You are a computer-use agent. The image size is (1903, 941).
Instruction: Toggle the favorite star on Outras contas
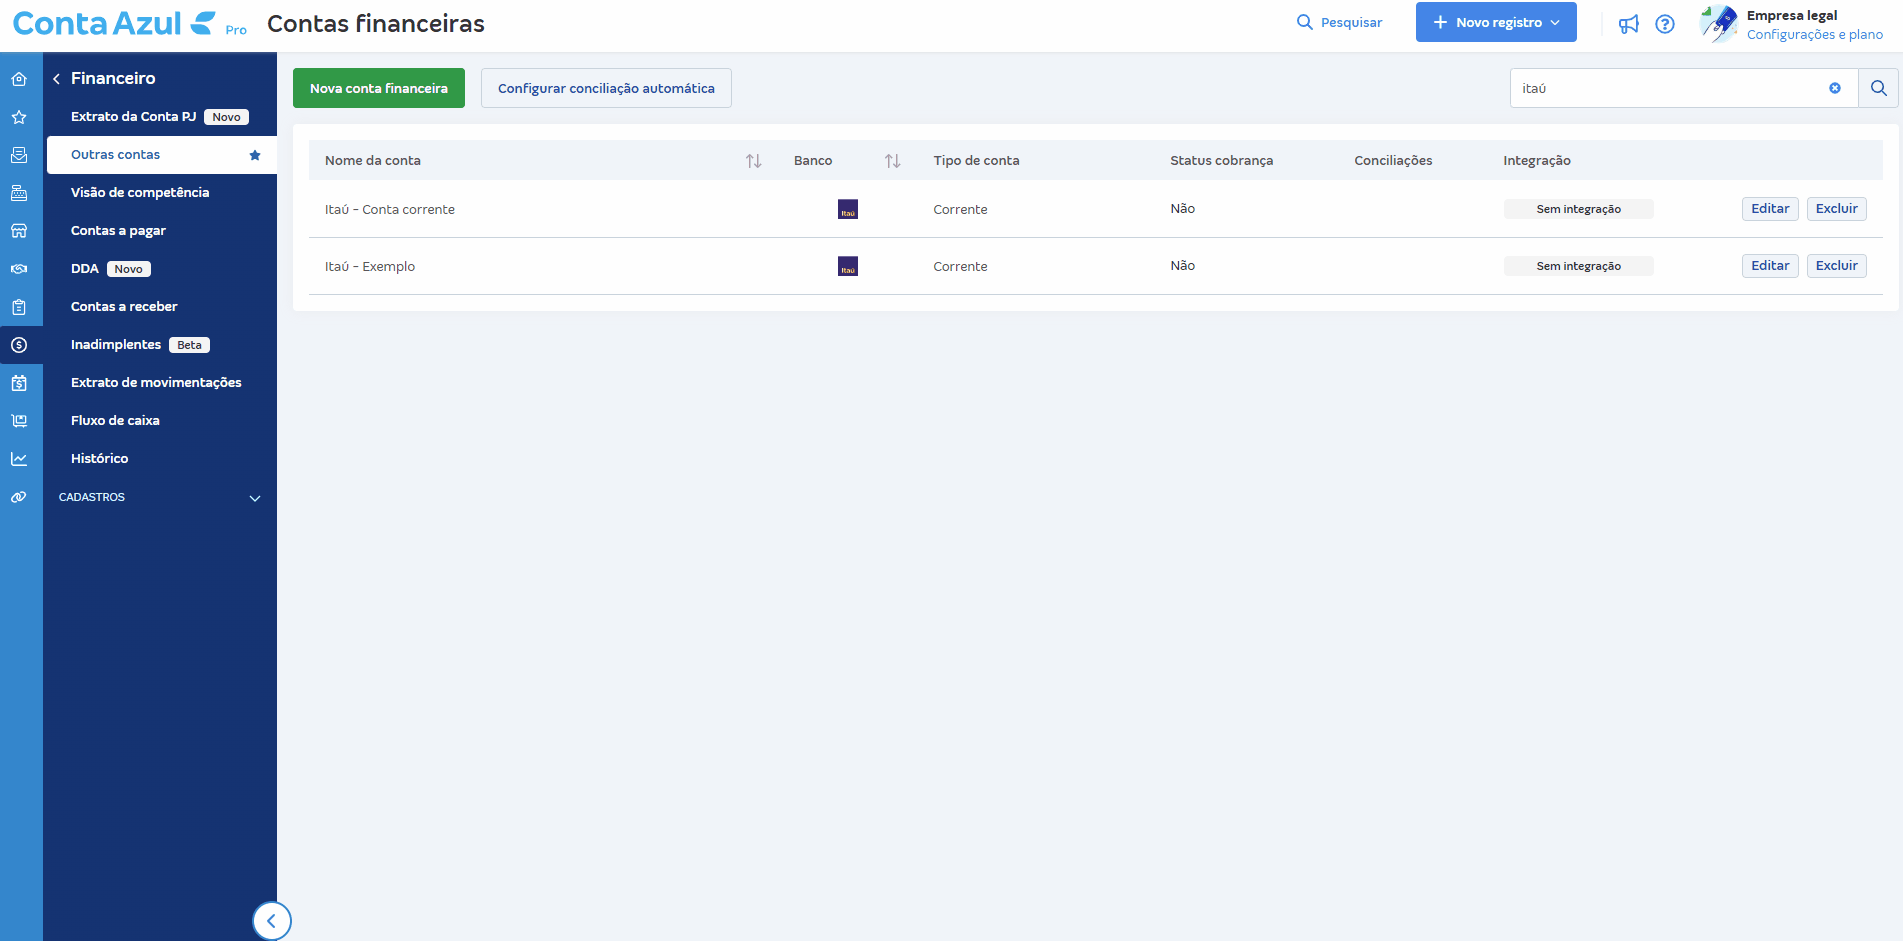(255, 155)
